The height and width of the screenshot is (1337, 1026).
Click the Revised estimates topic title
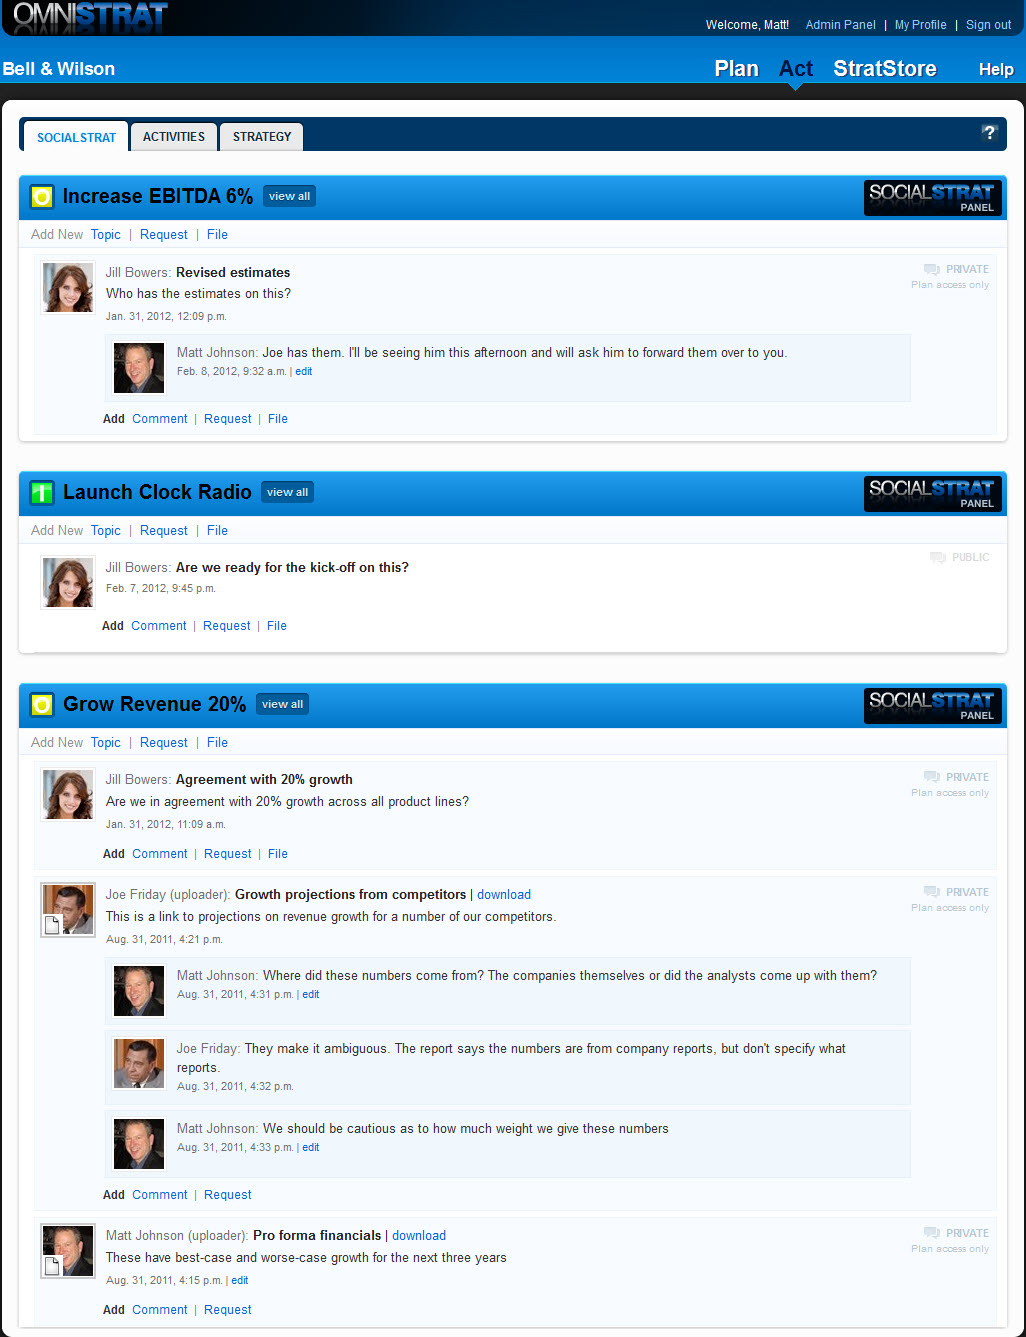[x=233, y=272]
